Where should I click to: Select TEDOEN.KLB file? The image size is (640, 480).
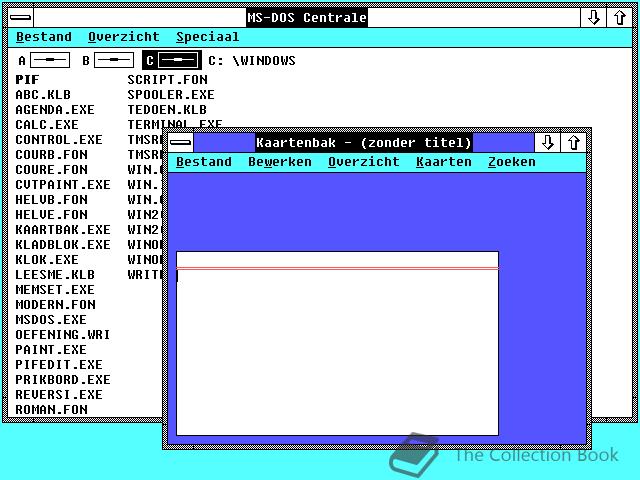click(167, 110)
